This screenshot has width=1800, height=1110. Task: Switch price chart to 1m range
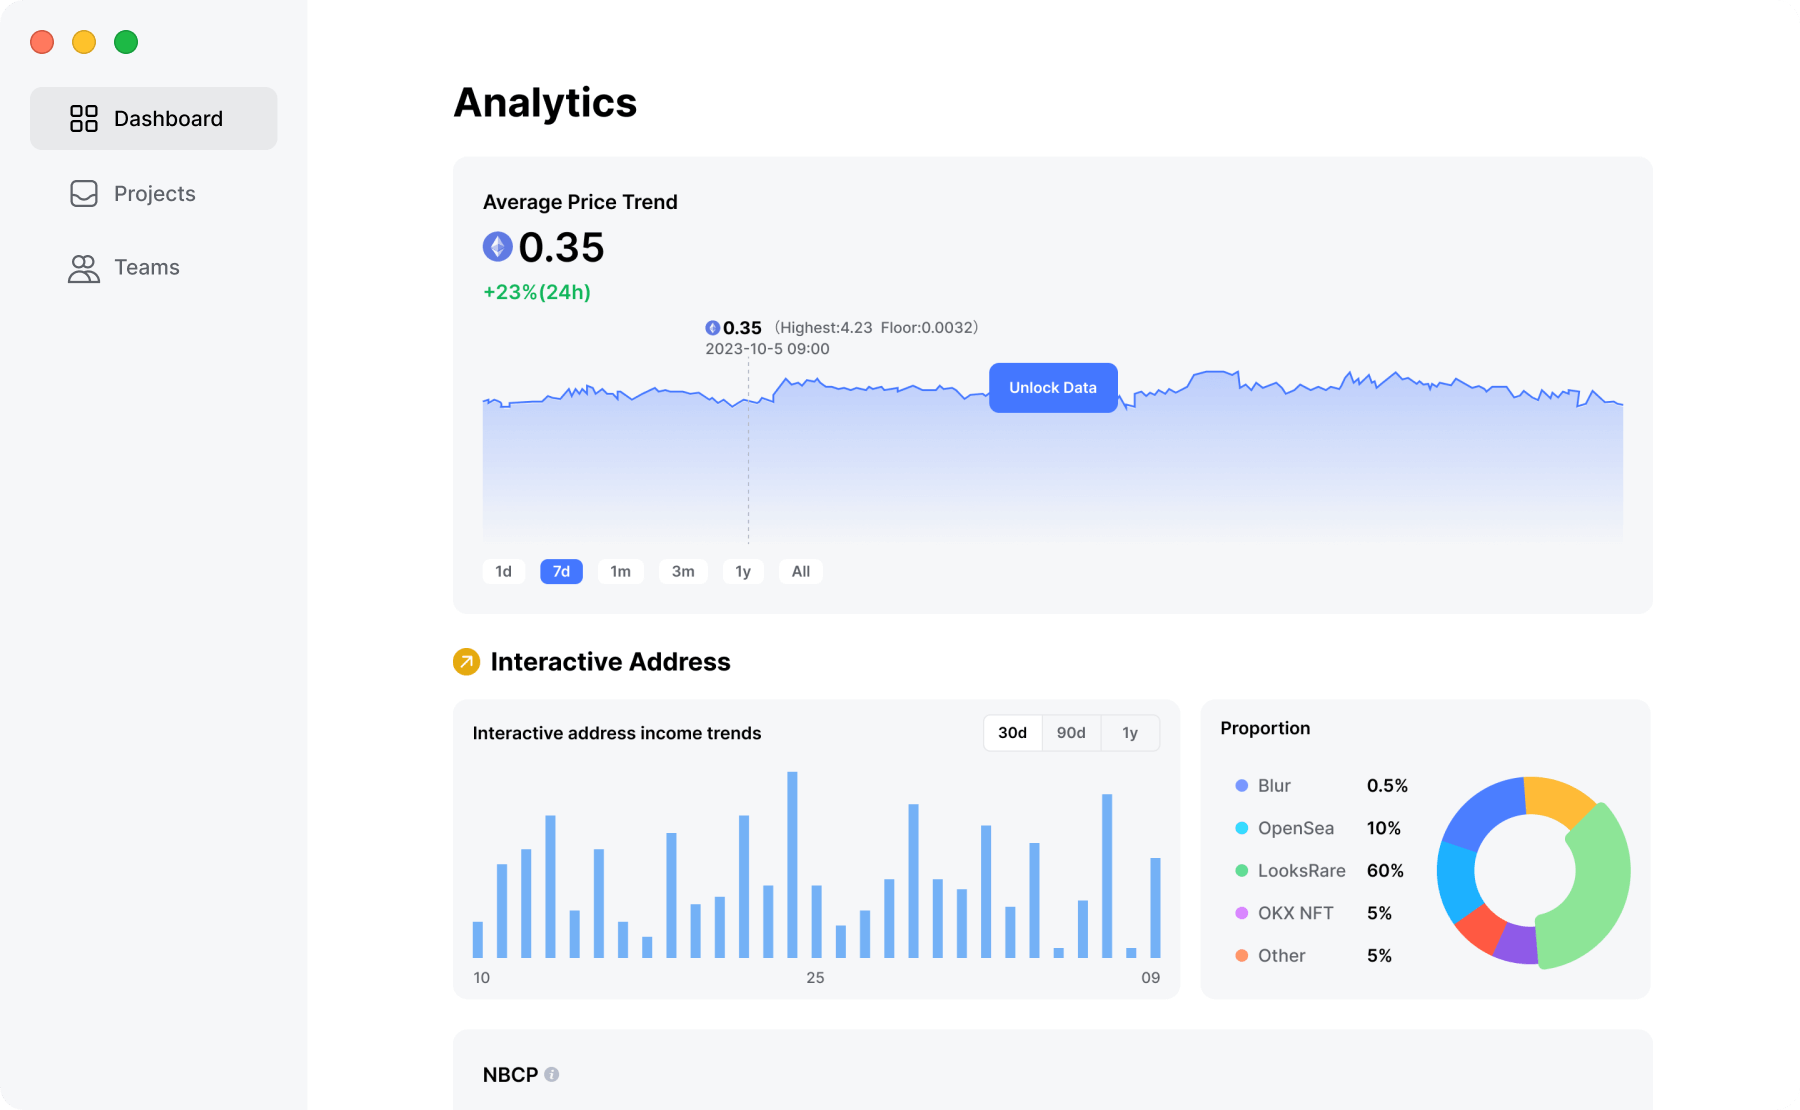click(x=620, y=572)
